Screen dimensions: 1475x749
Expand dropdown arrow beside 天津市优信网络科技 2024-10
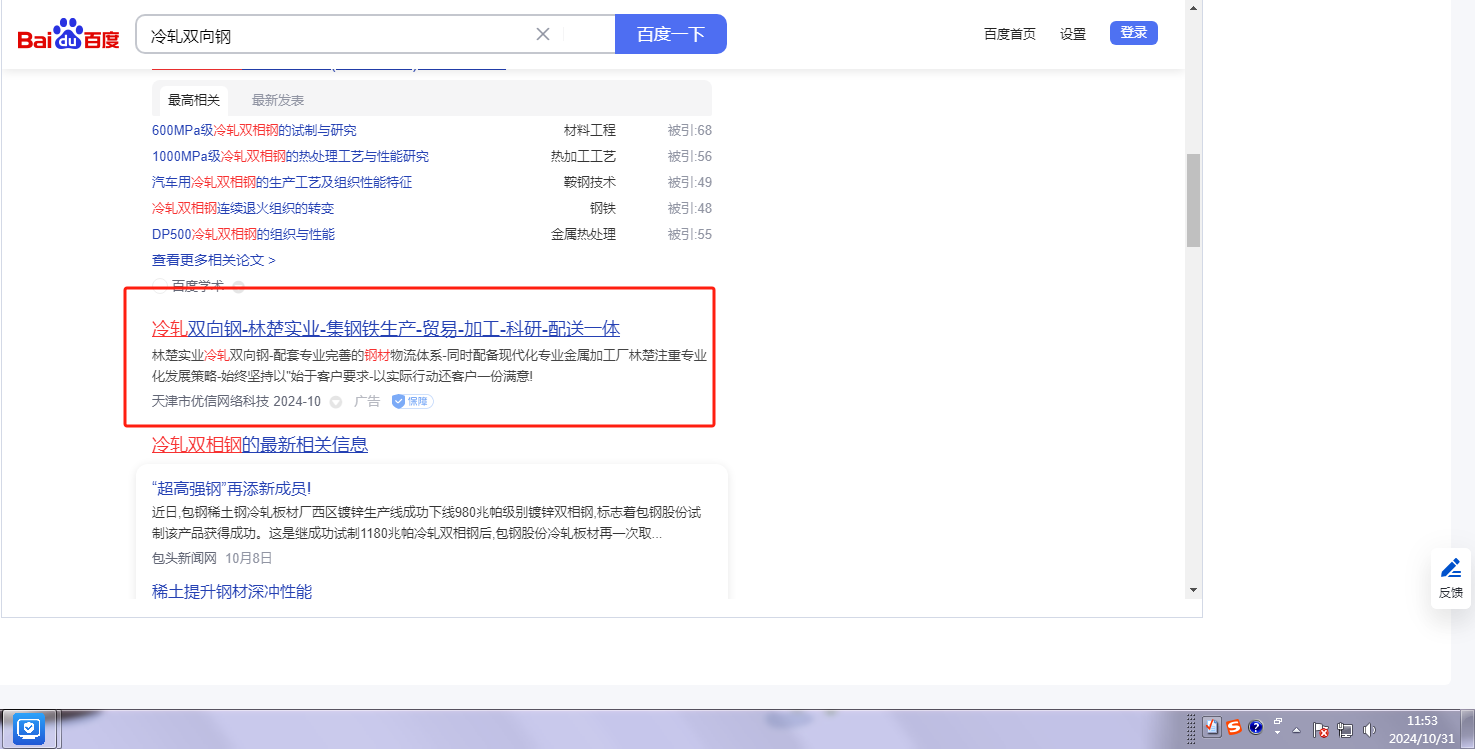(336, 402)
